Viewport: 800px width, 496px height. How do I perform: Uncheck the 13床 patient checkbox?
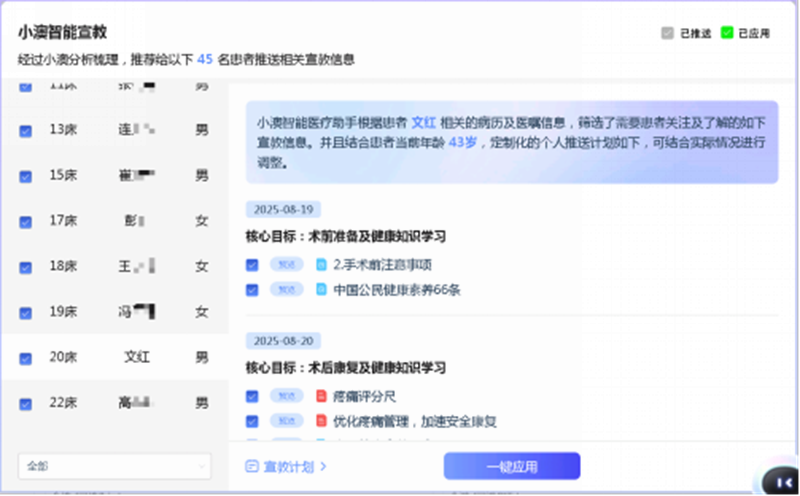tap(26, 129)
